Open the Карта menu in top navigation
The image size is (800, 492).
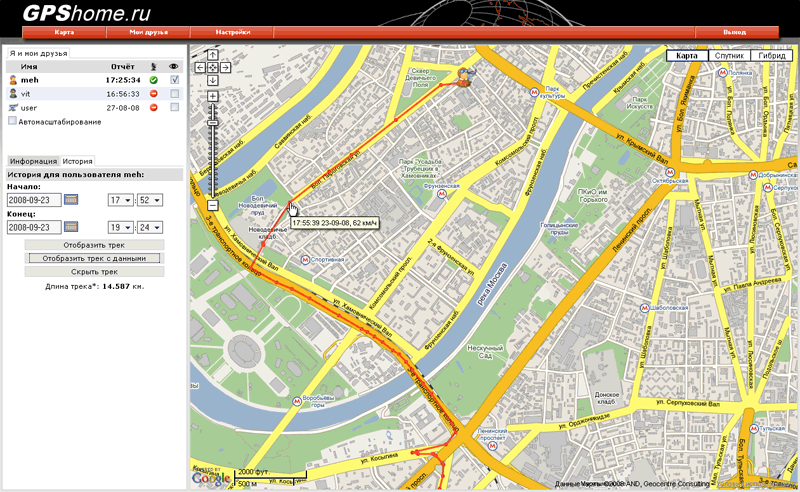(x=64, y=32)
